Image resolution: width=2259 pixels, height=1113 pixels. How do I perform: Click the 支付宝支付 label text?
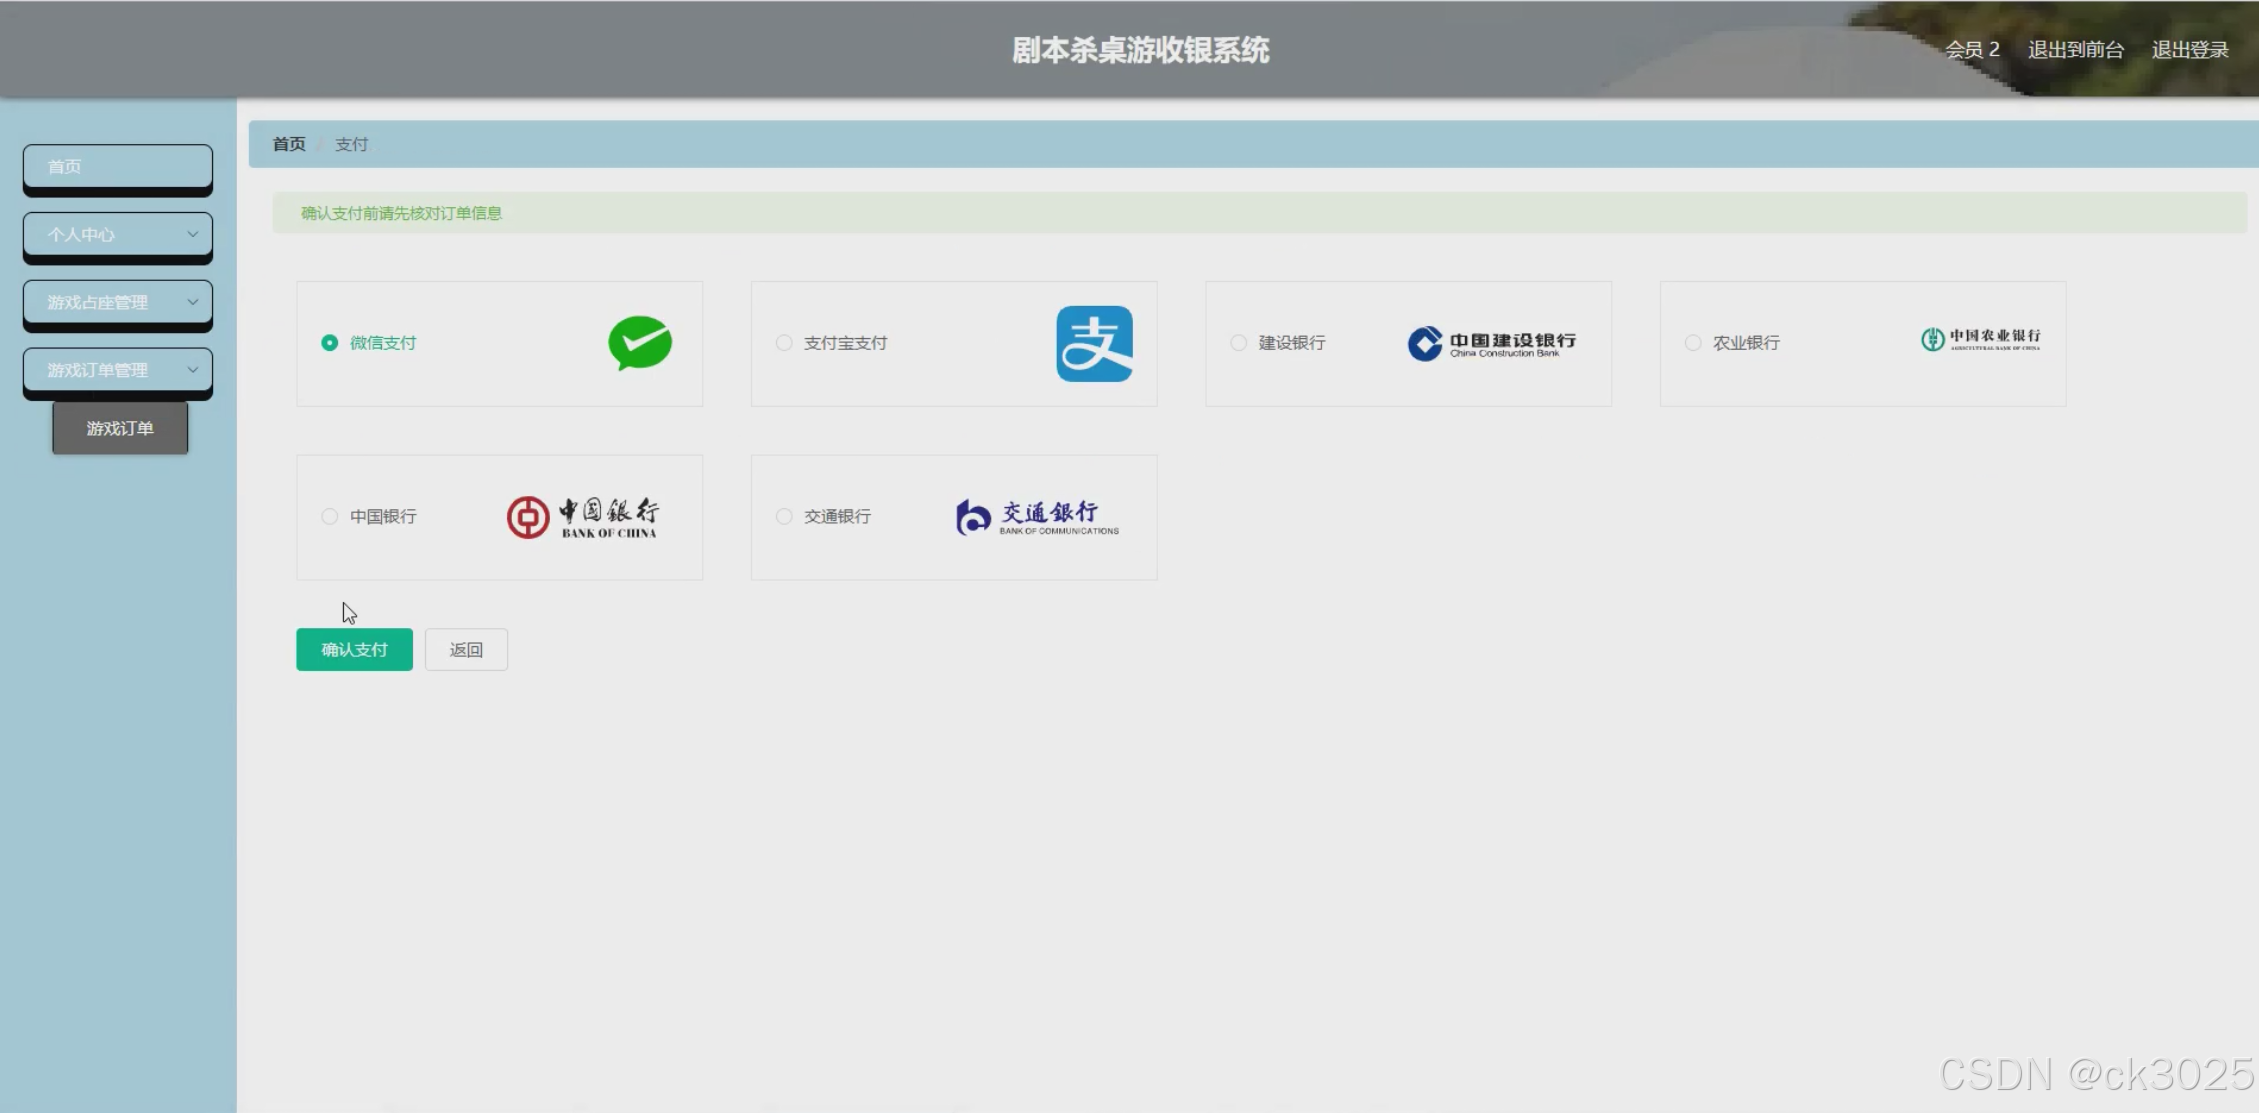[845, 343]
